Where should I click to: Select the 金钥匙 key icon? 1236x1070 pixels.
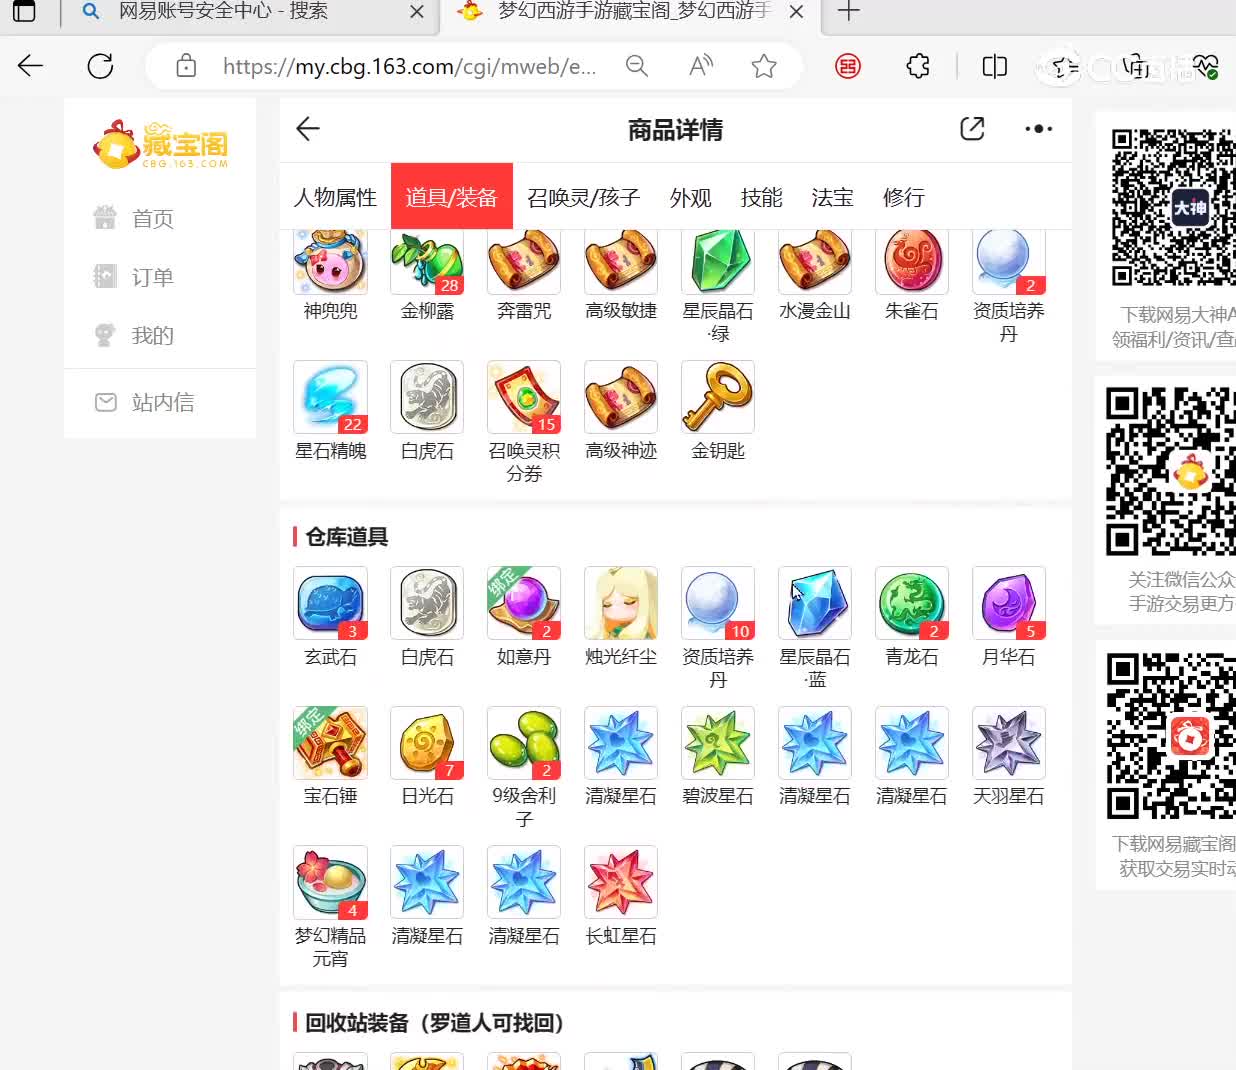718,397
